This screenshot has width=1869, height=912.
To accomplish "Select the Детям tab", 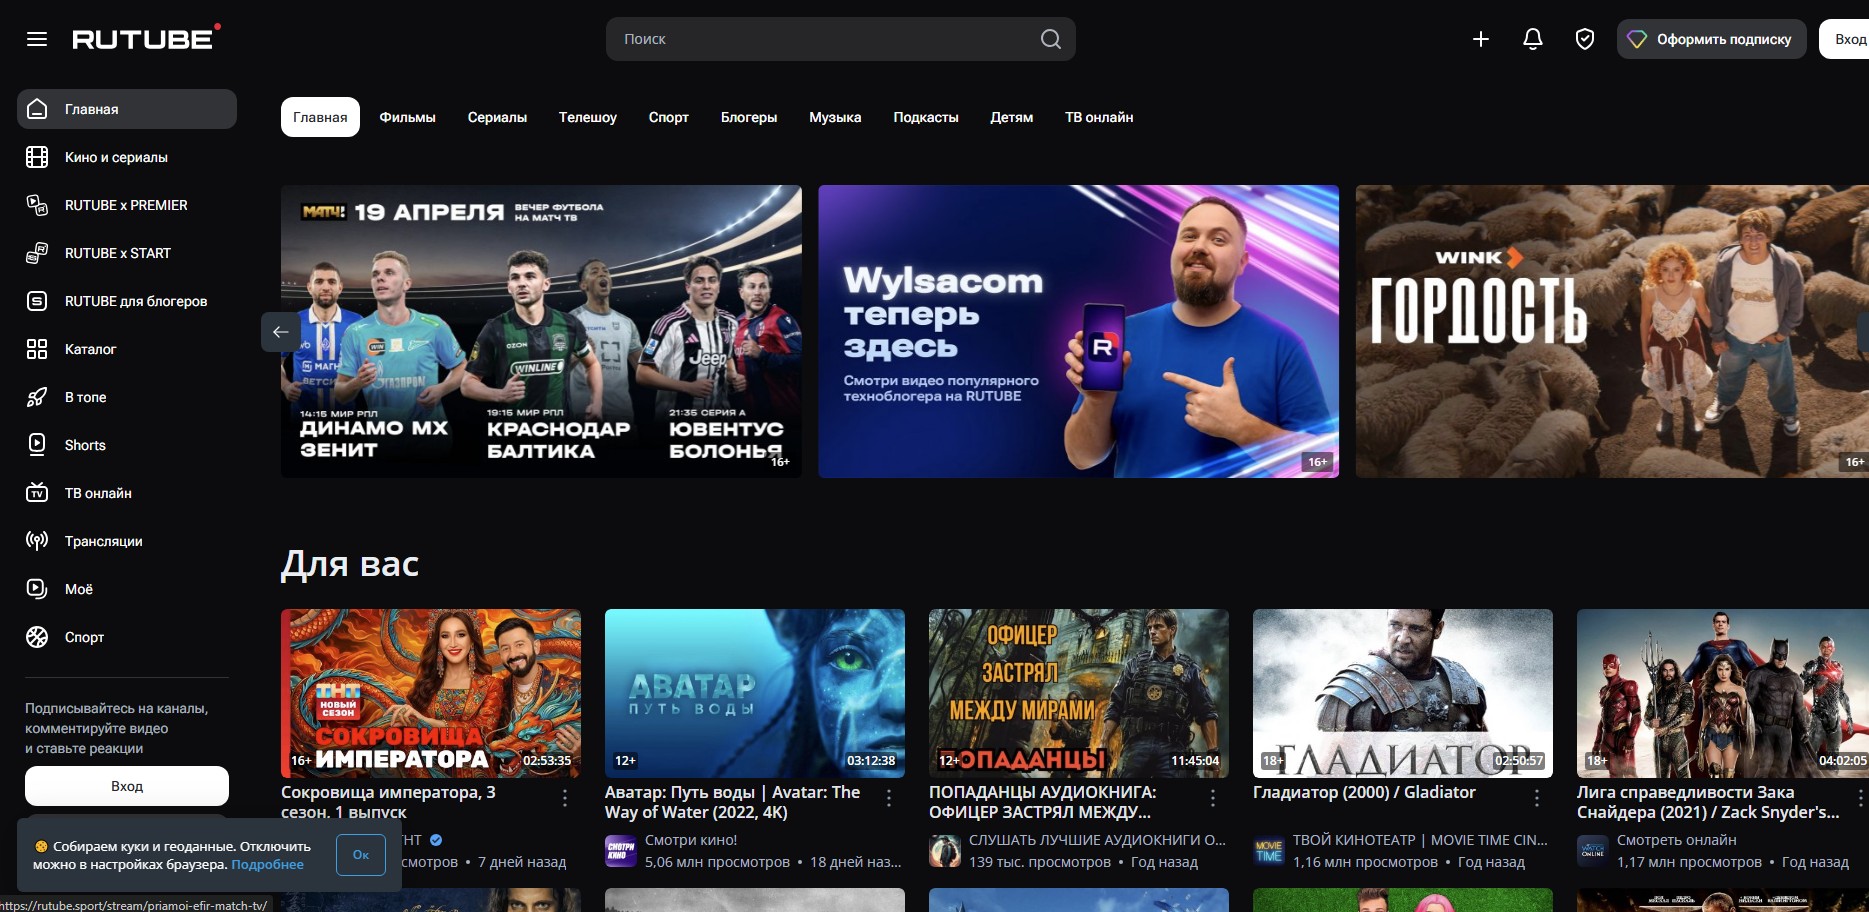I will point(1012,117).
